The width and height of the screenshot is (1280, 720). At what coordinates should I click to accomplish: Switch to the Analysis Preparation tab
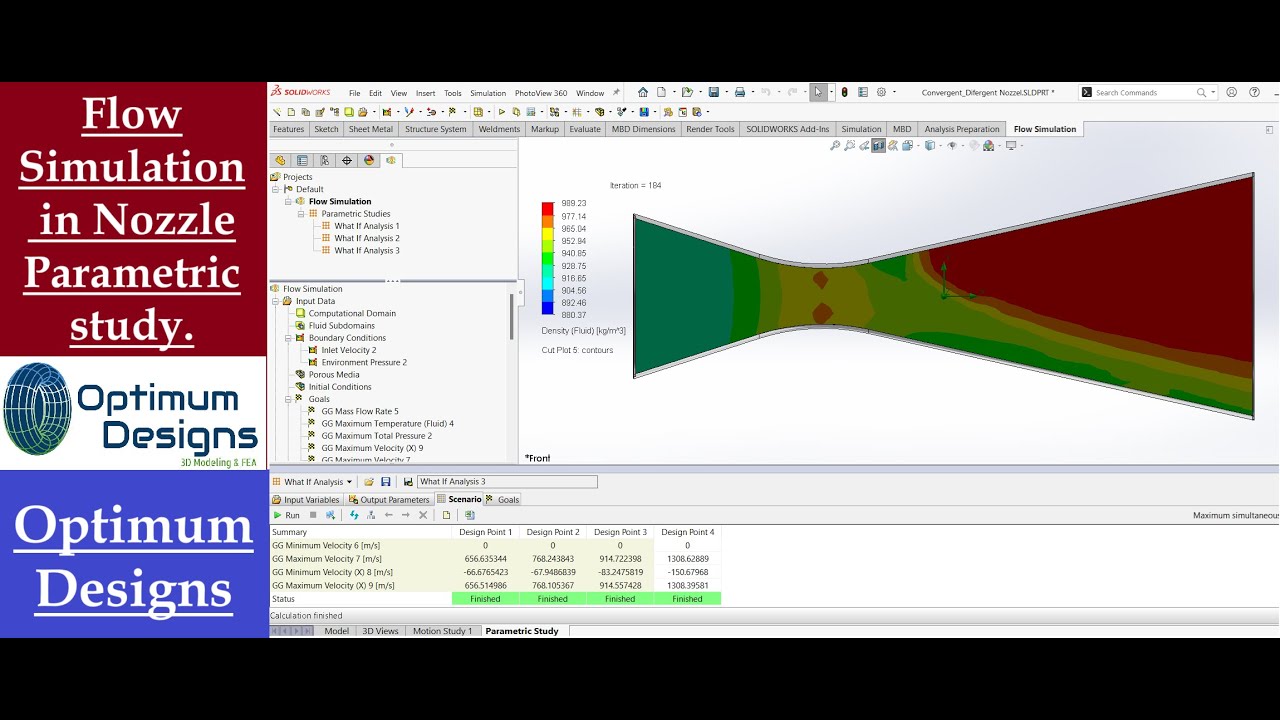962,129
